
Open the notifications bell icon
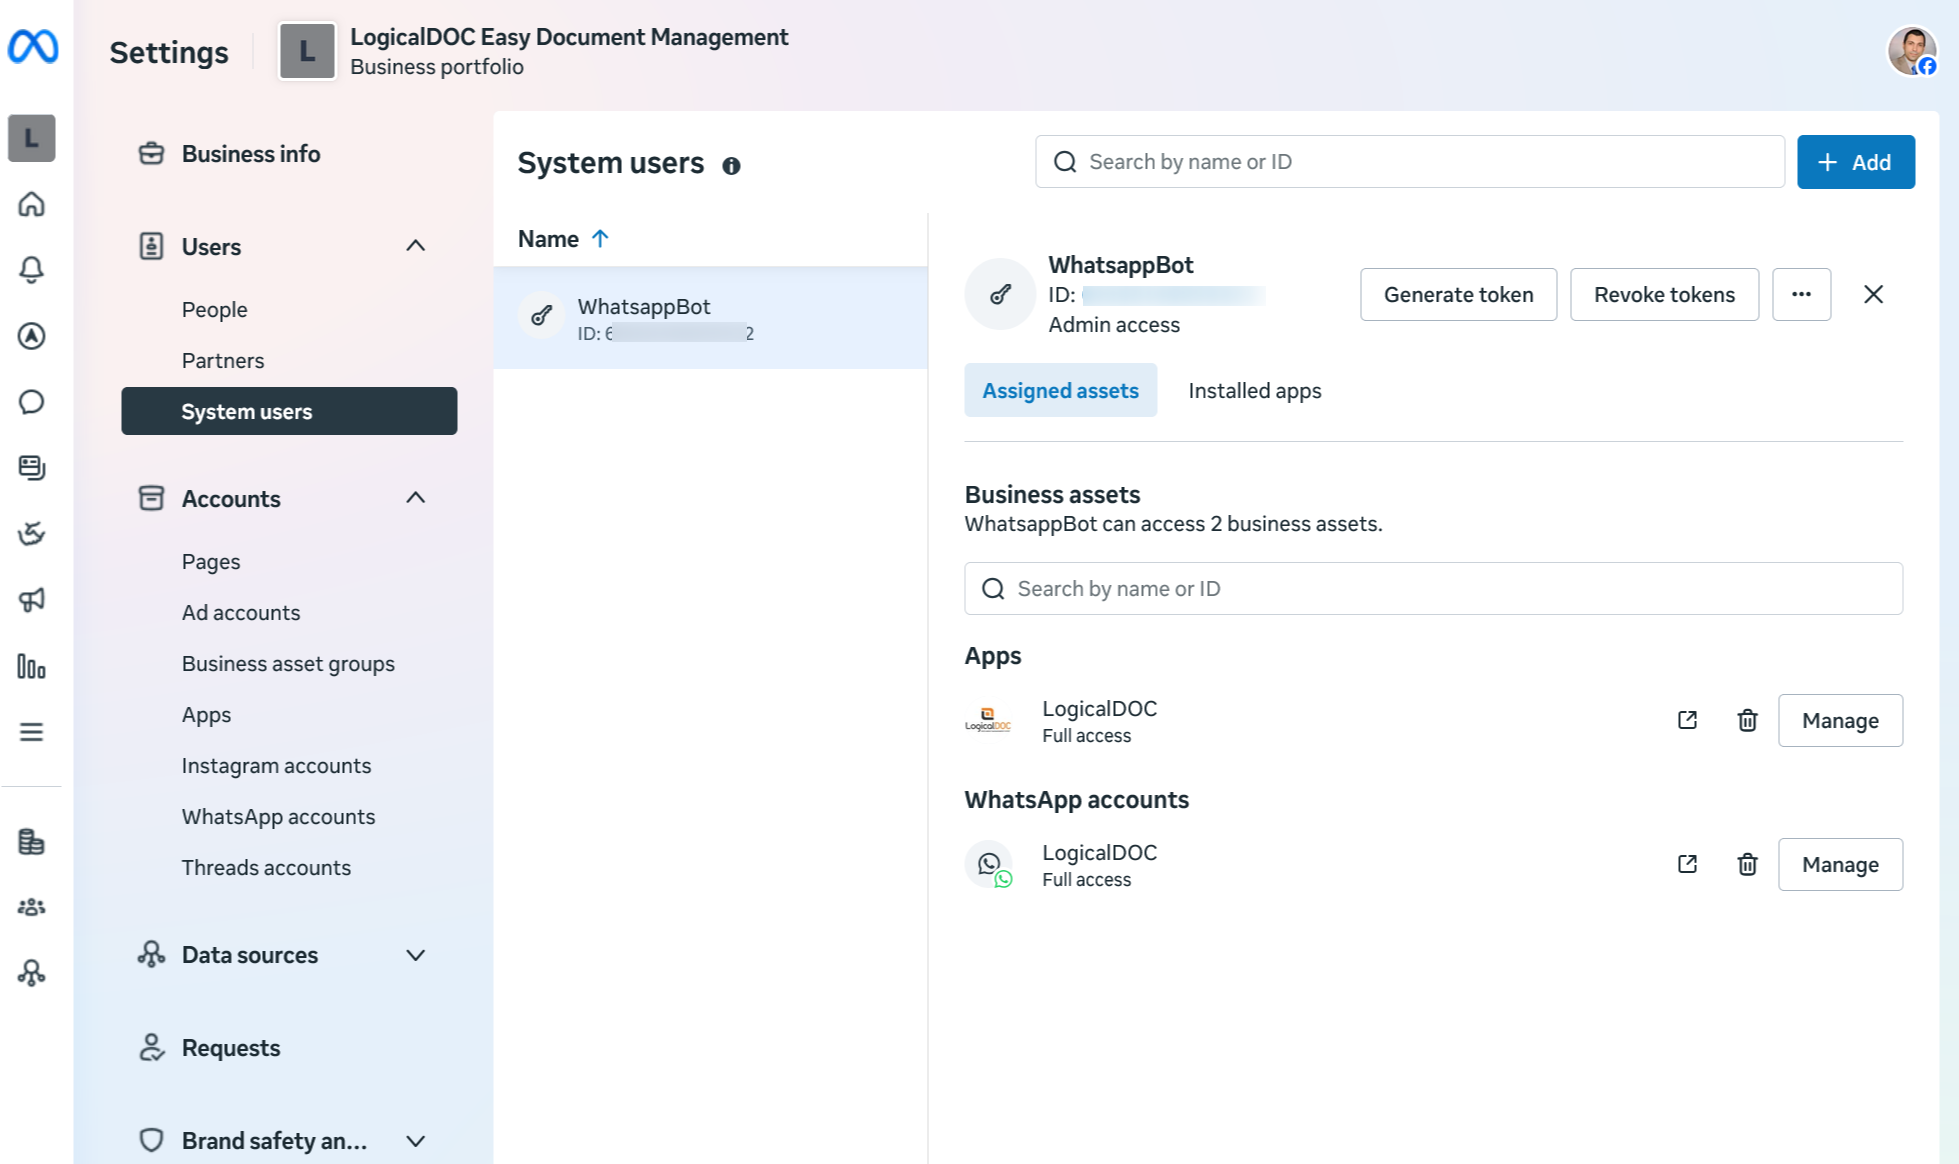click(32, 270)
